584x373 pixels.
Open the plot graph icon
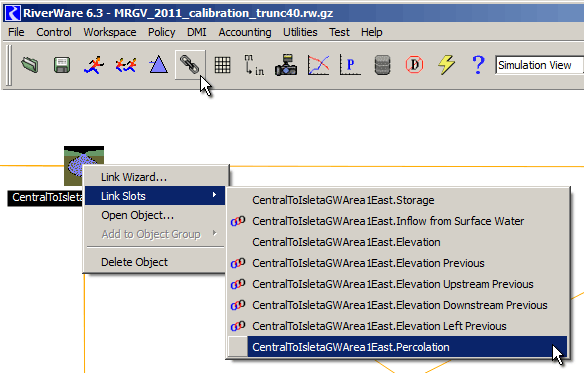pyautogui.click(x=318, y=65)
